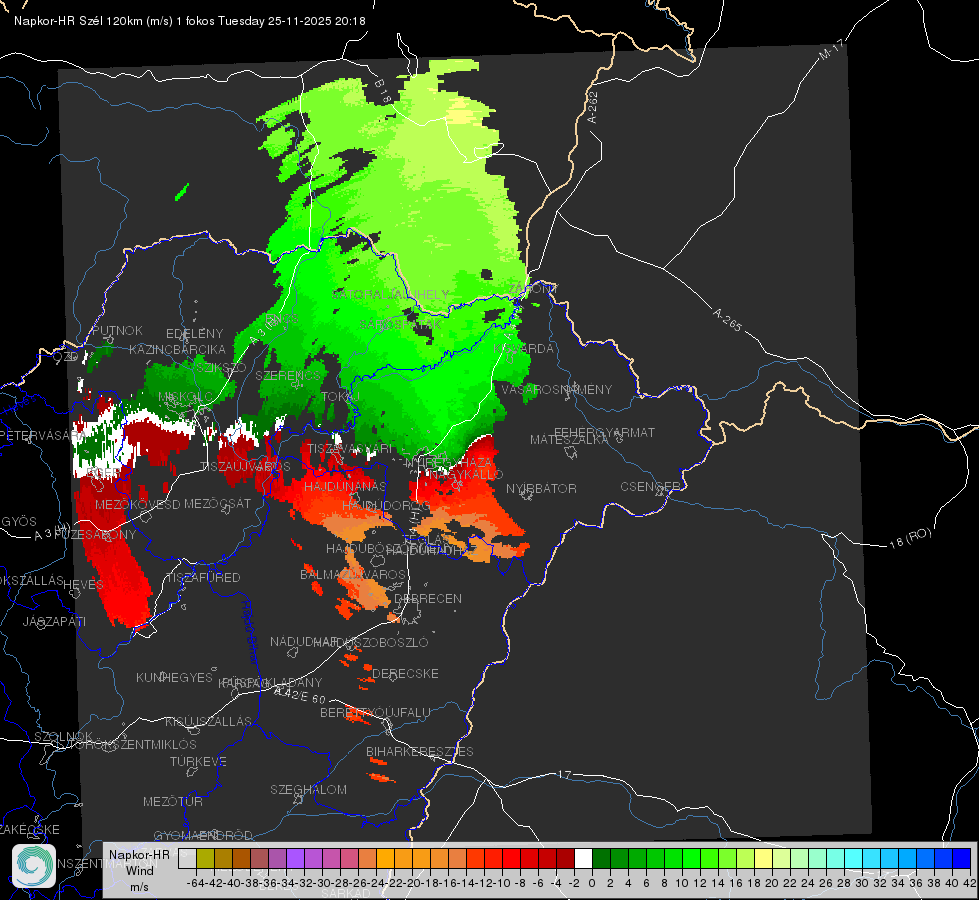Click the SZERENCS town label
This screenshot has height=900, width=979.
pyautogui.click(x=288, y=375)
